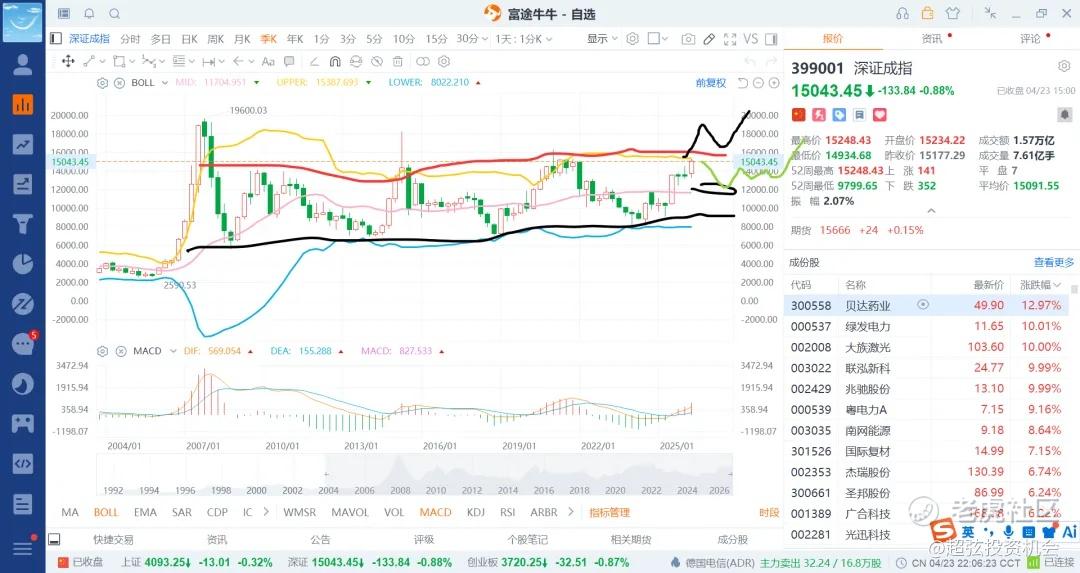Screen dimensions: 1080x573
Task: Open BOLL indicator settings gear
Action: pos(103,83)
